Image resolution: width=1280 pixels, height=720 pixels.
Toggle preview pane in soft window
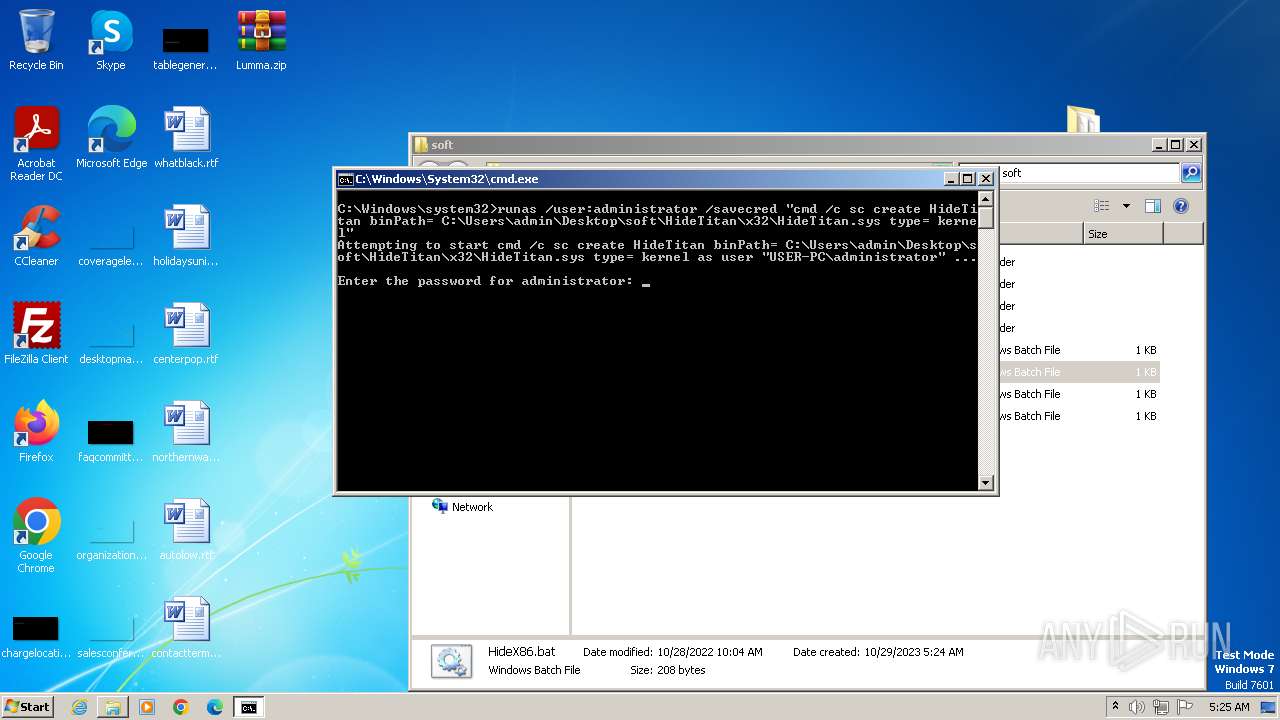click(1153, 206)
